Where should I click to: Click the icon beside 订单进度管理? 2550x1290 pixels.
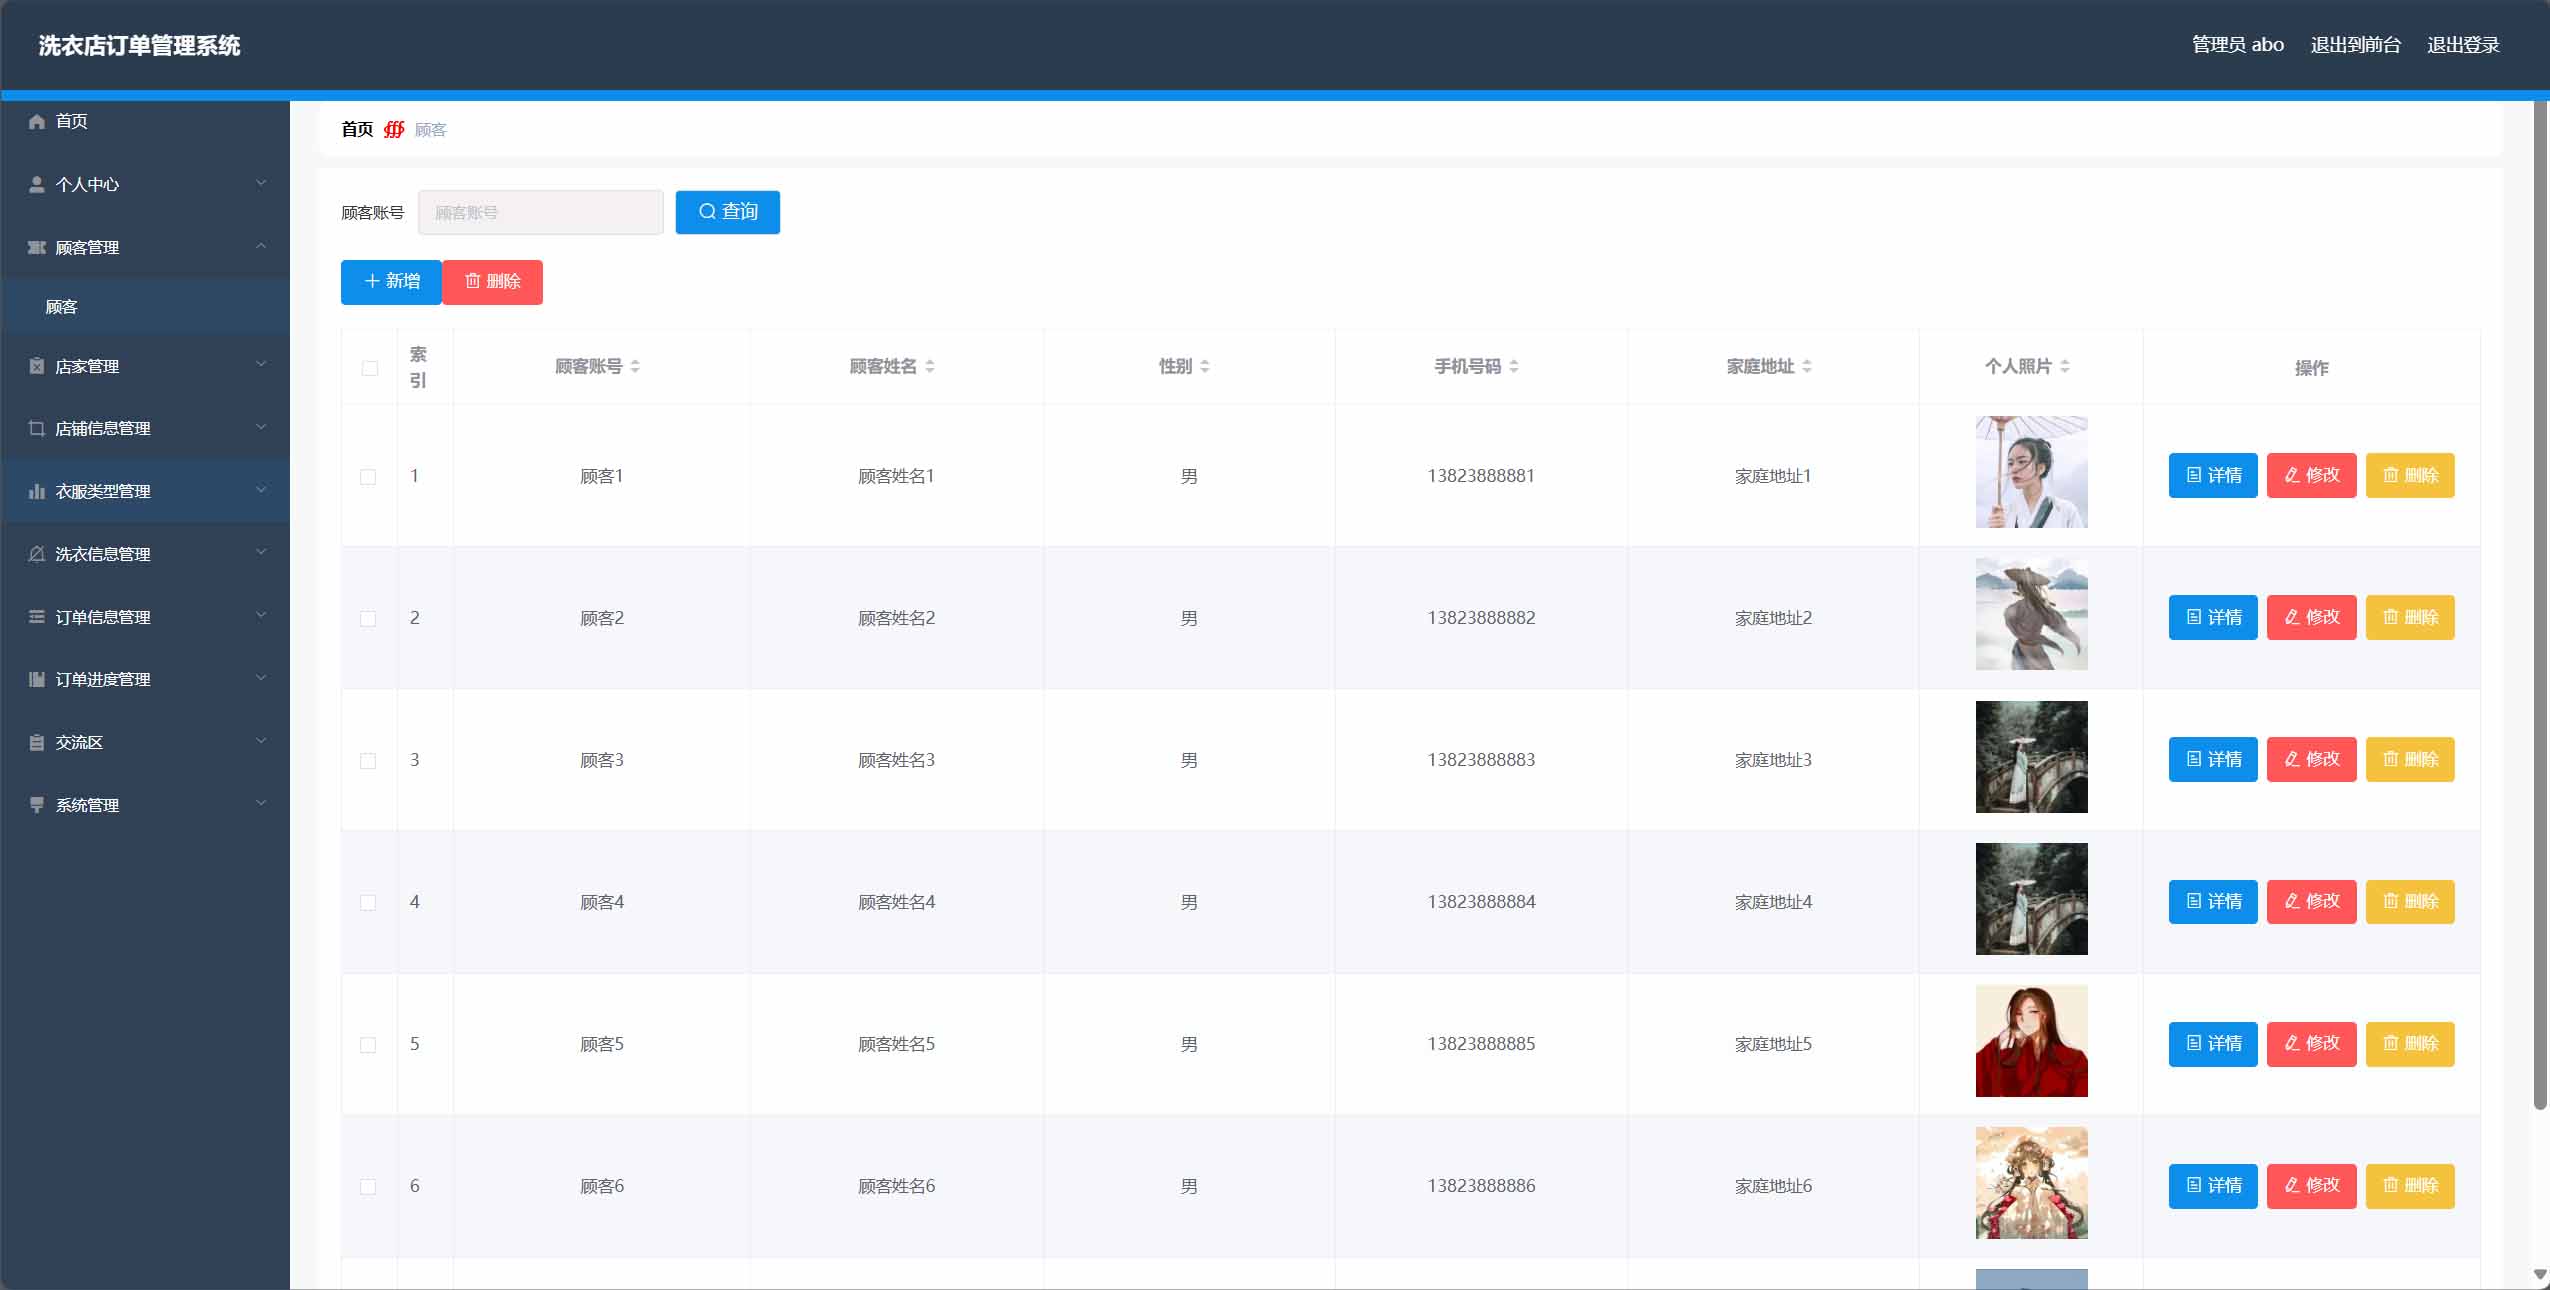click(x=37, y=679)
